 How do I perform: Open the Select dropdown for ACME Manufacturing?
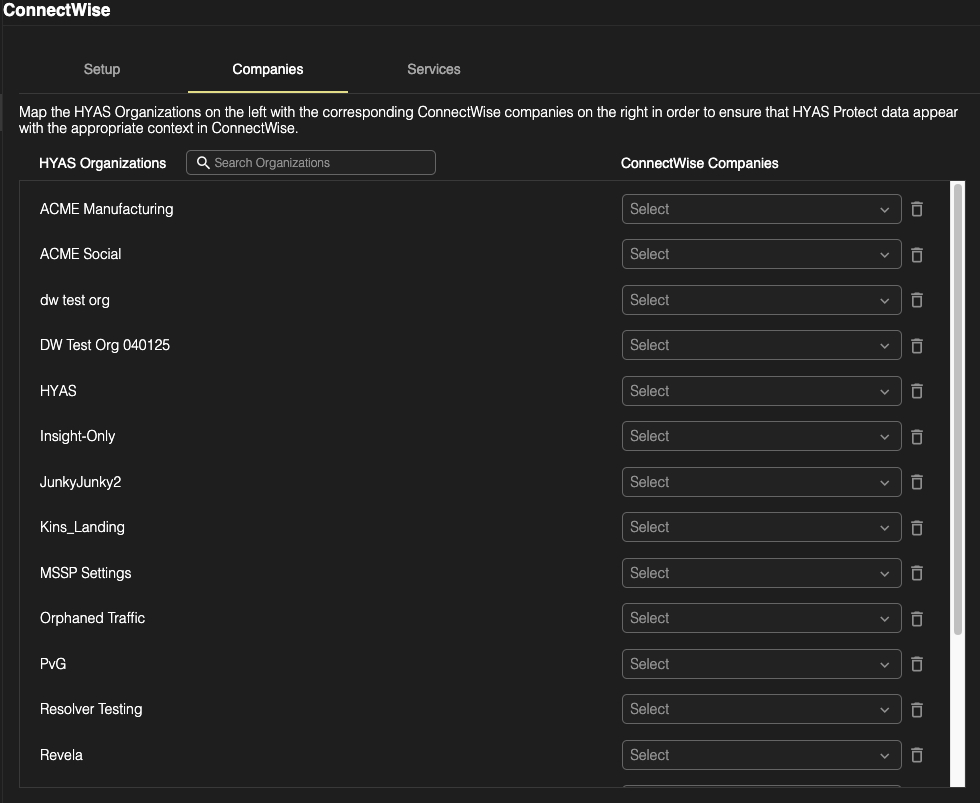(761, 209)
